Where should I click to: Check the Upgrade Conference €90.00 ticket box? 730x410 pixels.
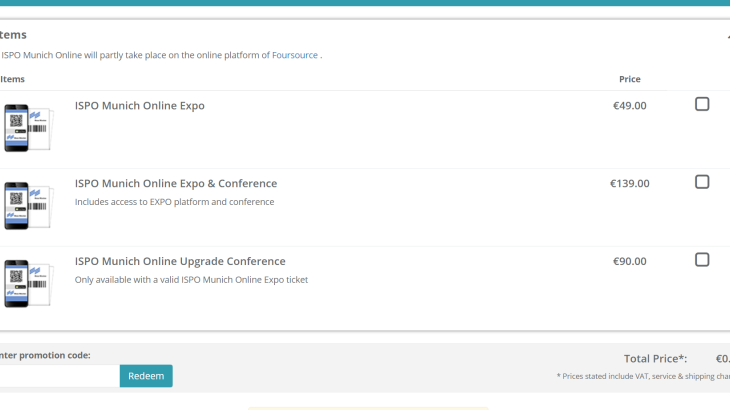tap(702, 260)
